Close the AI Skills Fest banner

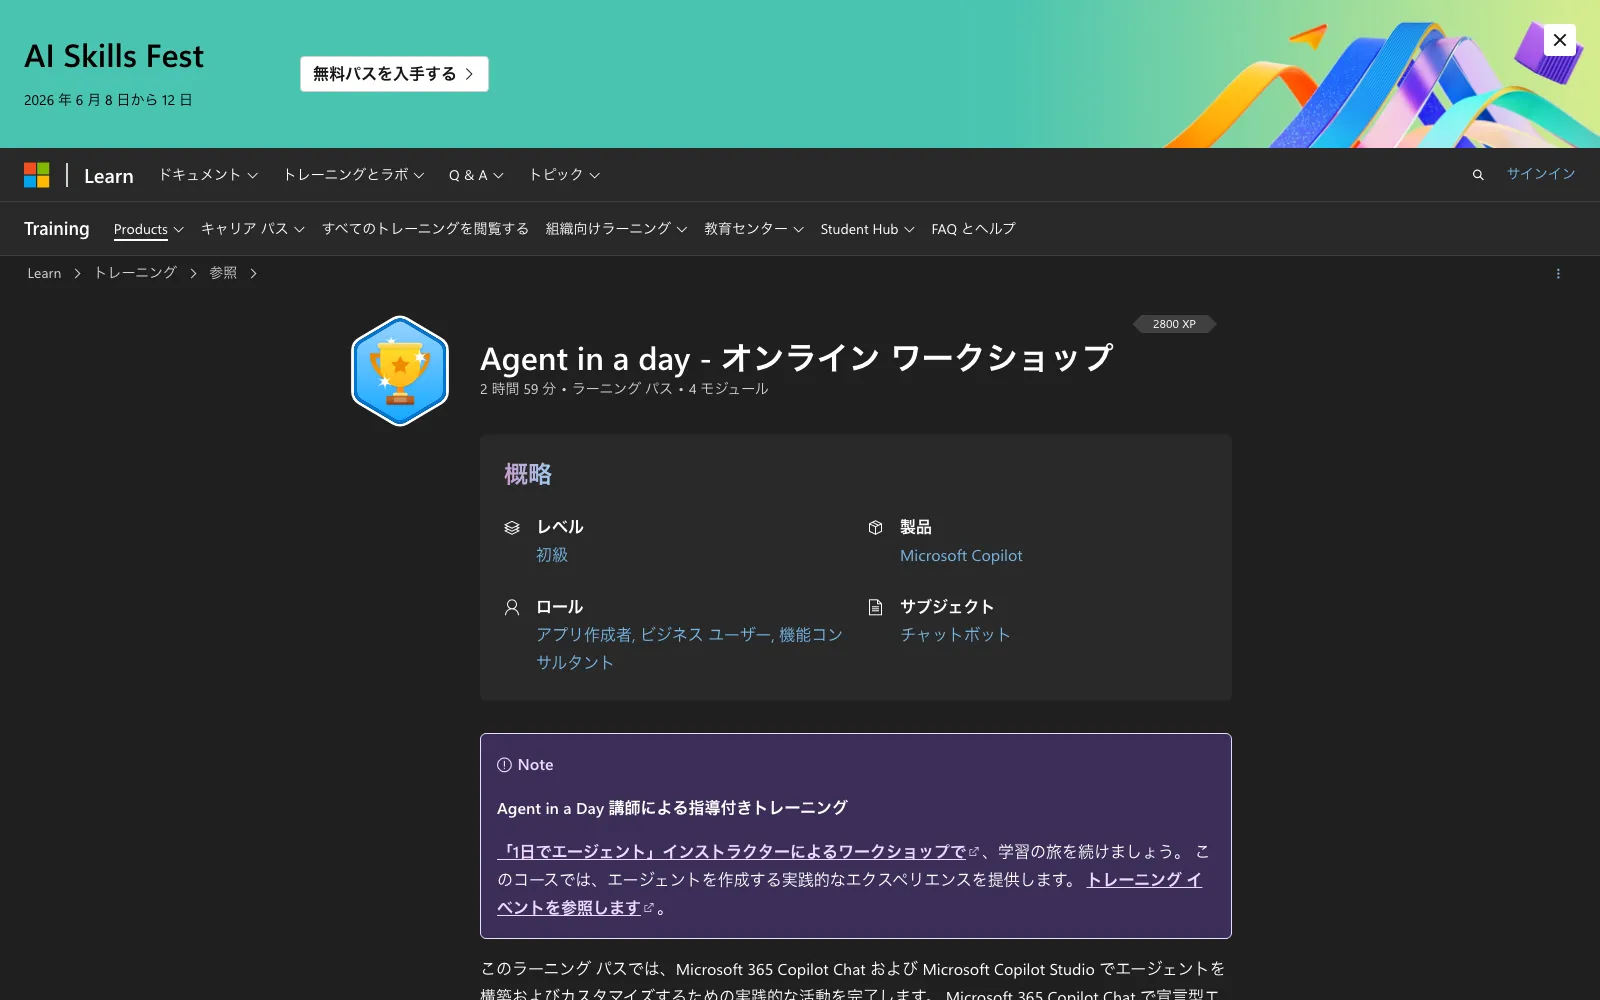pyautogui.click(x=1560, y=40)
